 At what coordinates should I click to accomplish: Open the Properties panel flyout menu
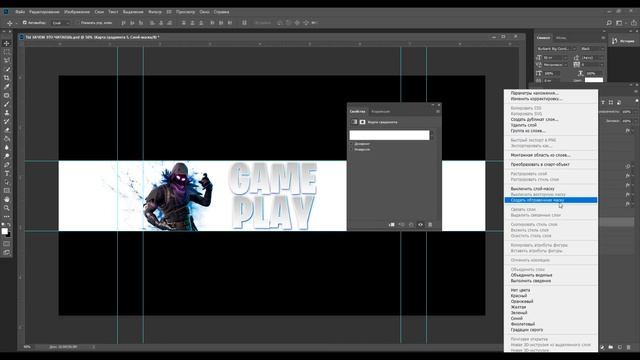[438, 111]
